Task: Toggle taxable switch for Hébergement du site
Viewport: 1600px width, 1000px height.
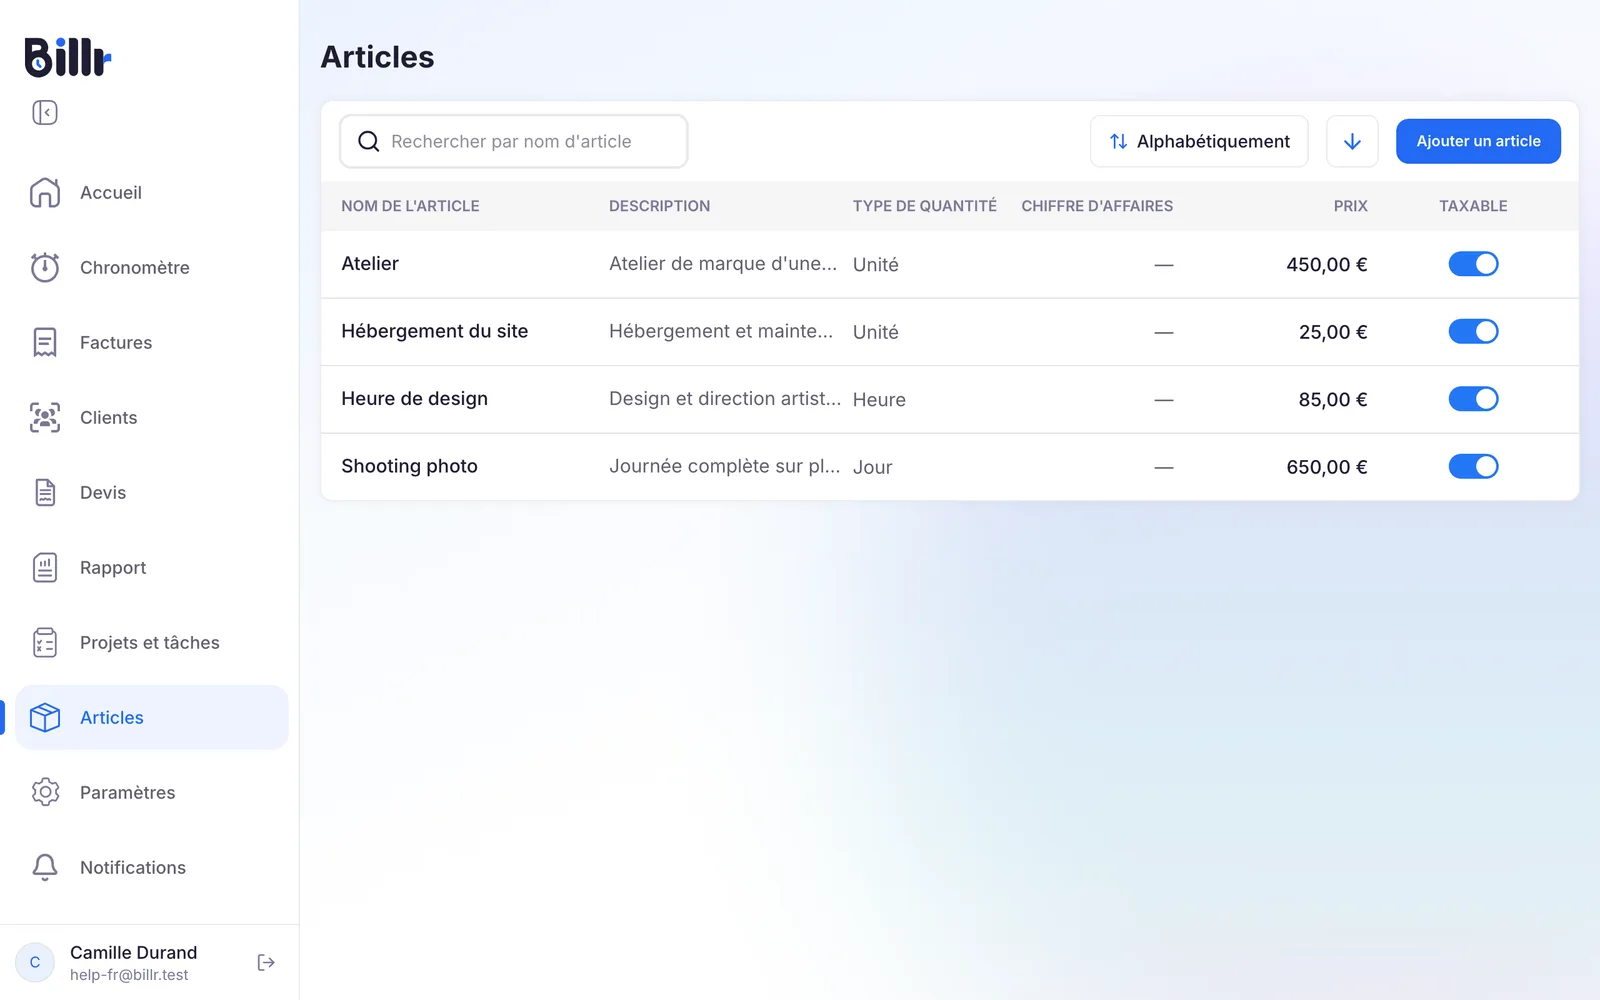Action: pyautogui.click(x=1473, y=331)
